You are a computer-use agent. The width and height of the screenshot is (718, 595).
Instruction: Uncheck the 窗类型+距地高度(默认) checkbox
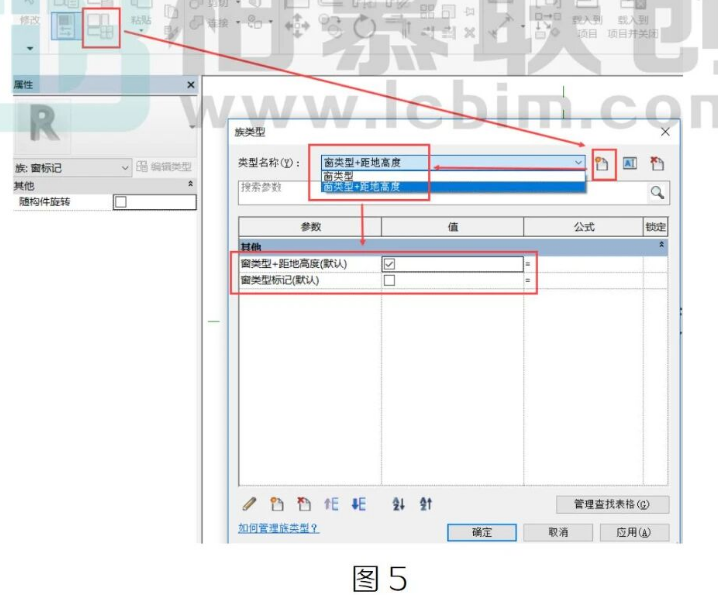[x=389, y=264]
